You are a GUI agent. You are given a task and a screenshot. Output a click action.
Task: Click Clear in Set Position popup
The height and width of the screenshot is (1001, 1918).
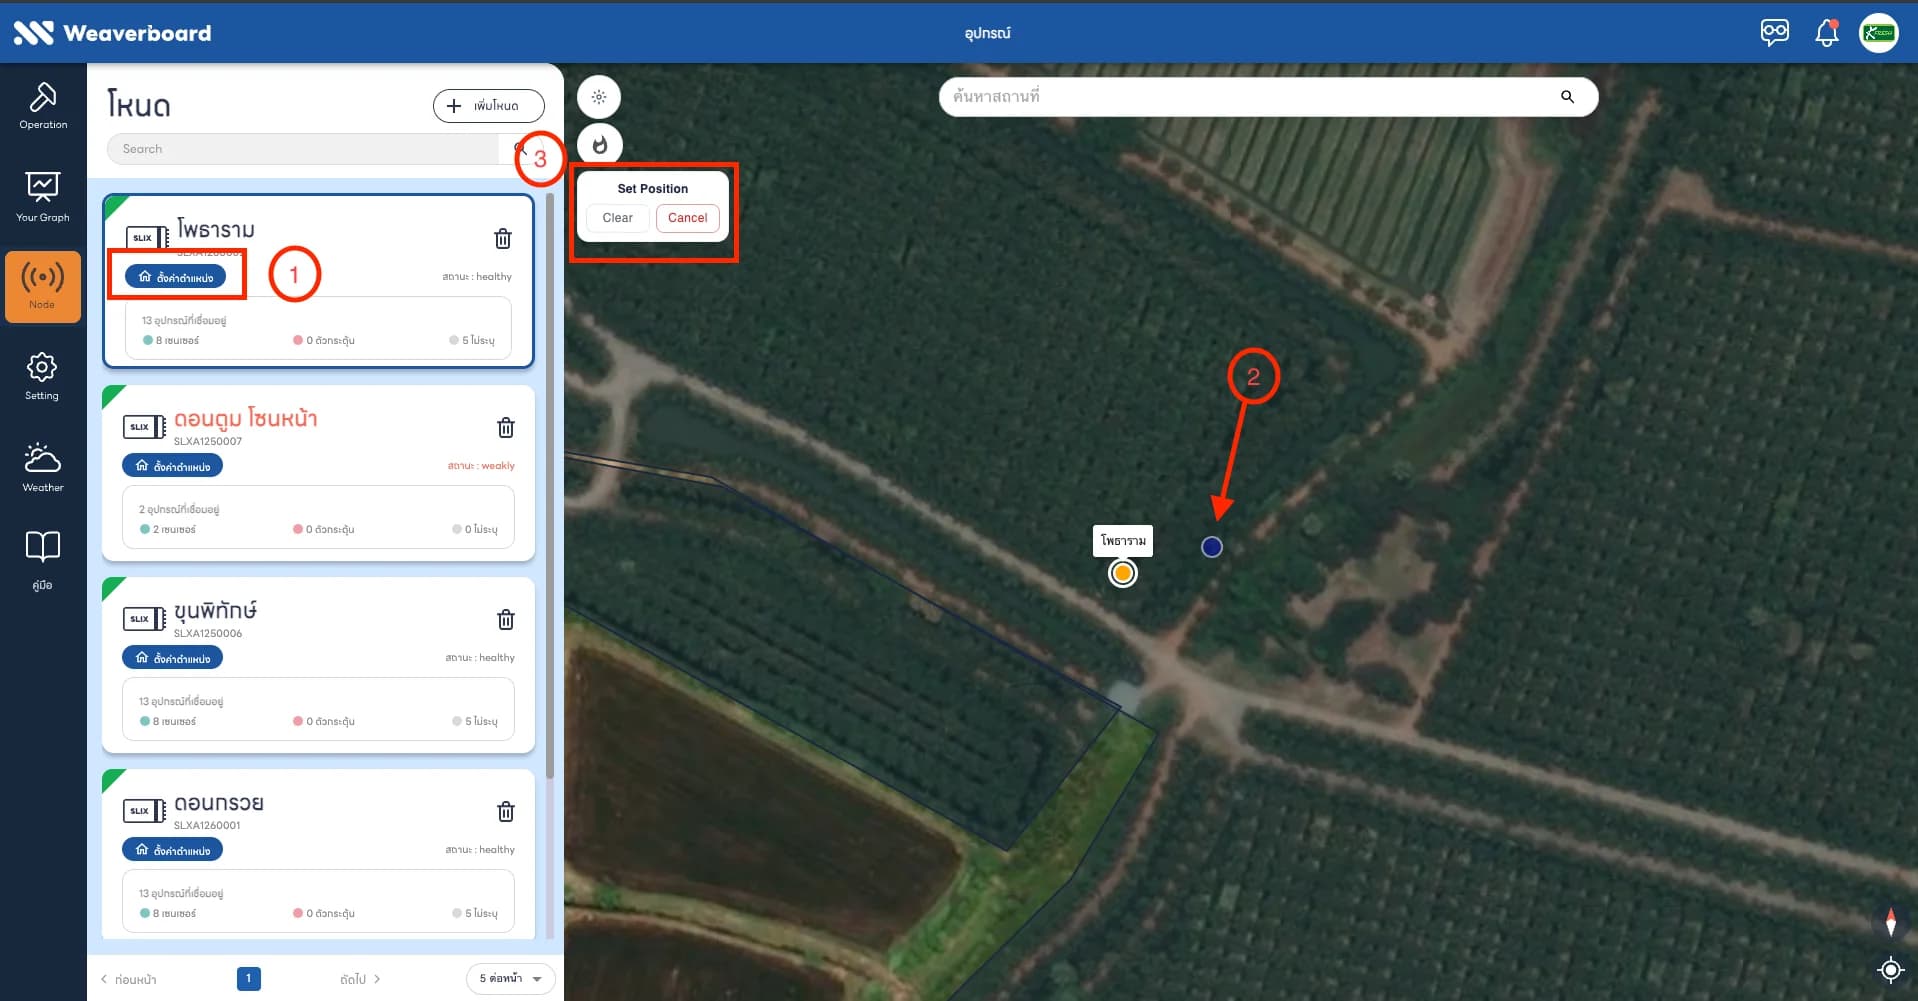tap(617, 218)
